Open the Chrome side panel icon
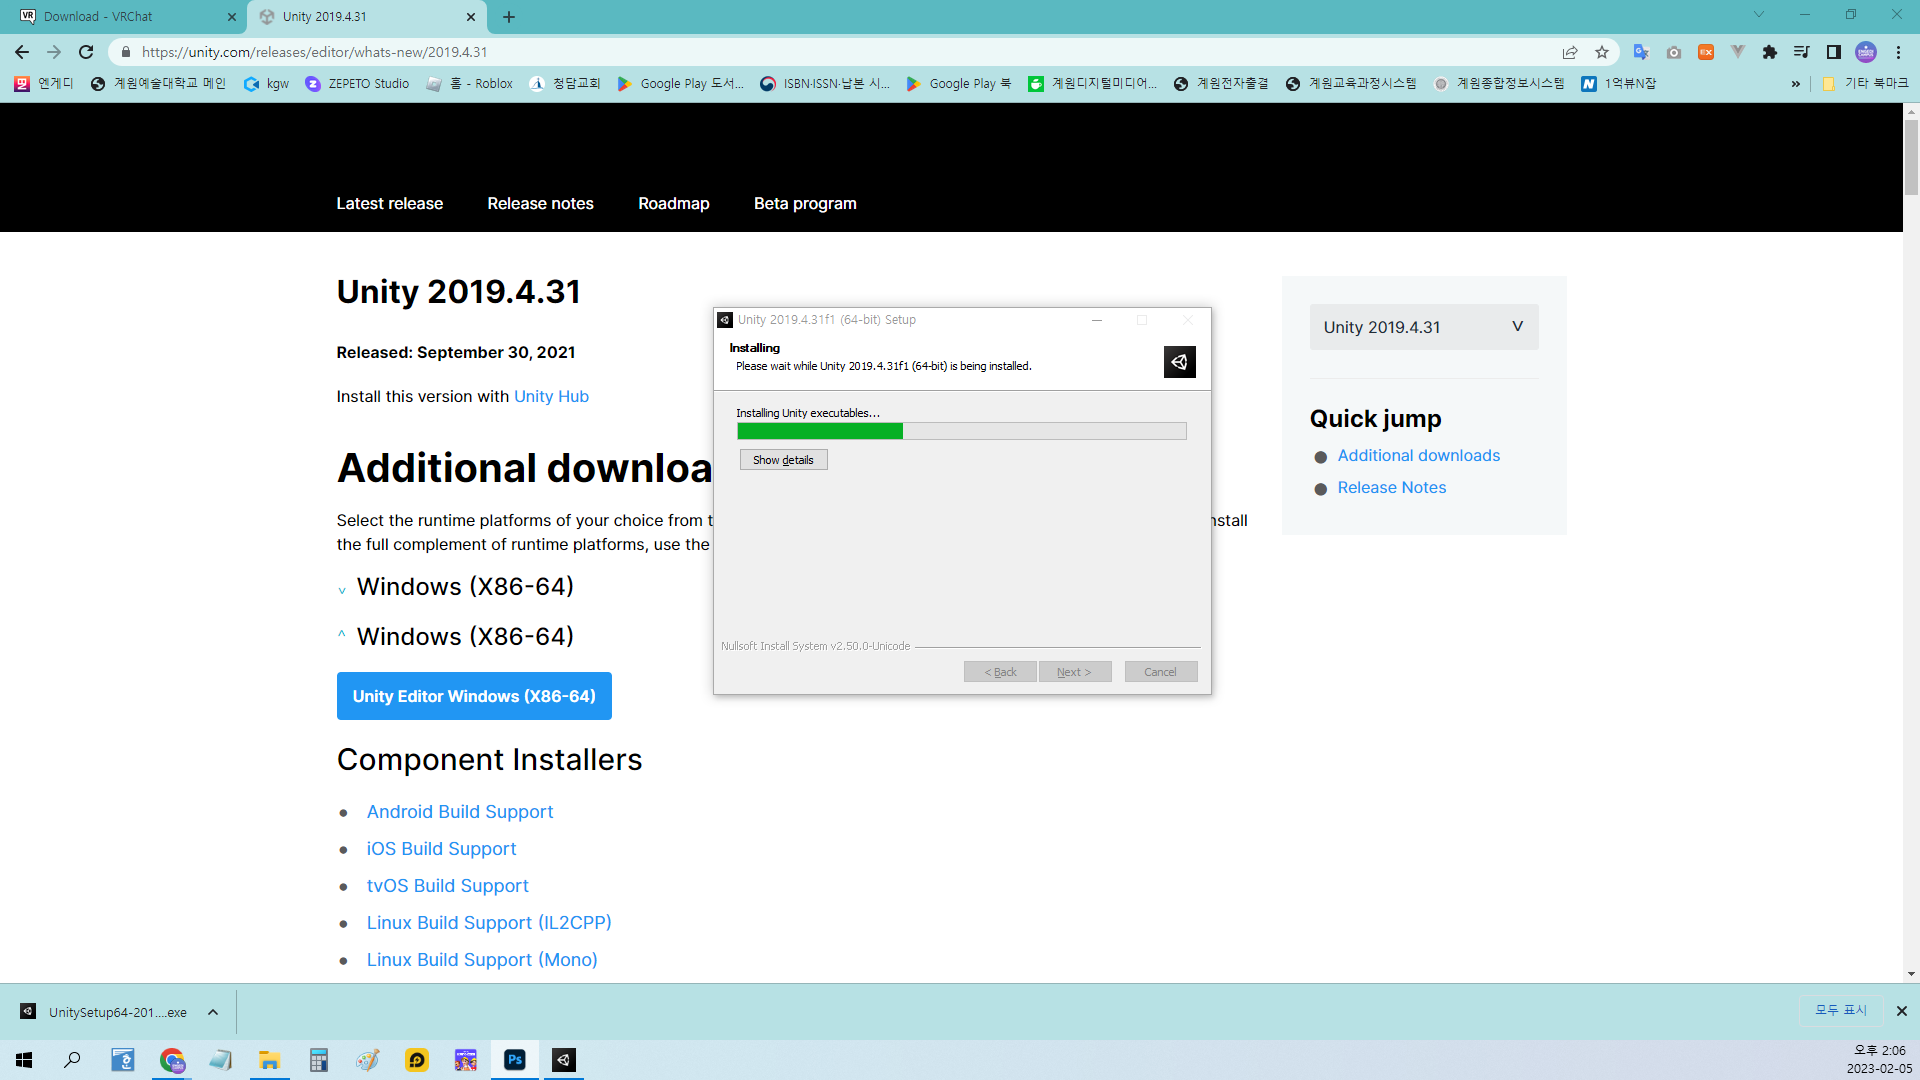 pos(1834,52)
